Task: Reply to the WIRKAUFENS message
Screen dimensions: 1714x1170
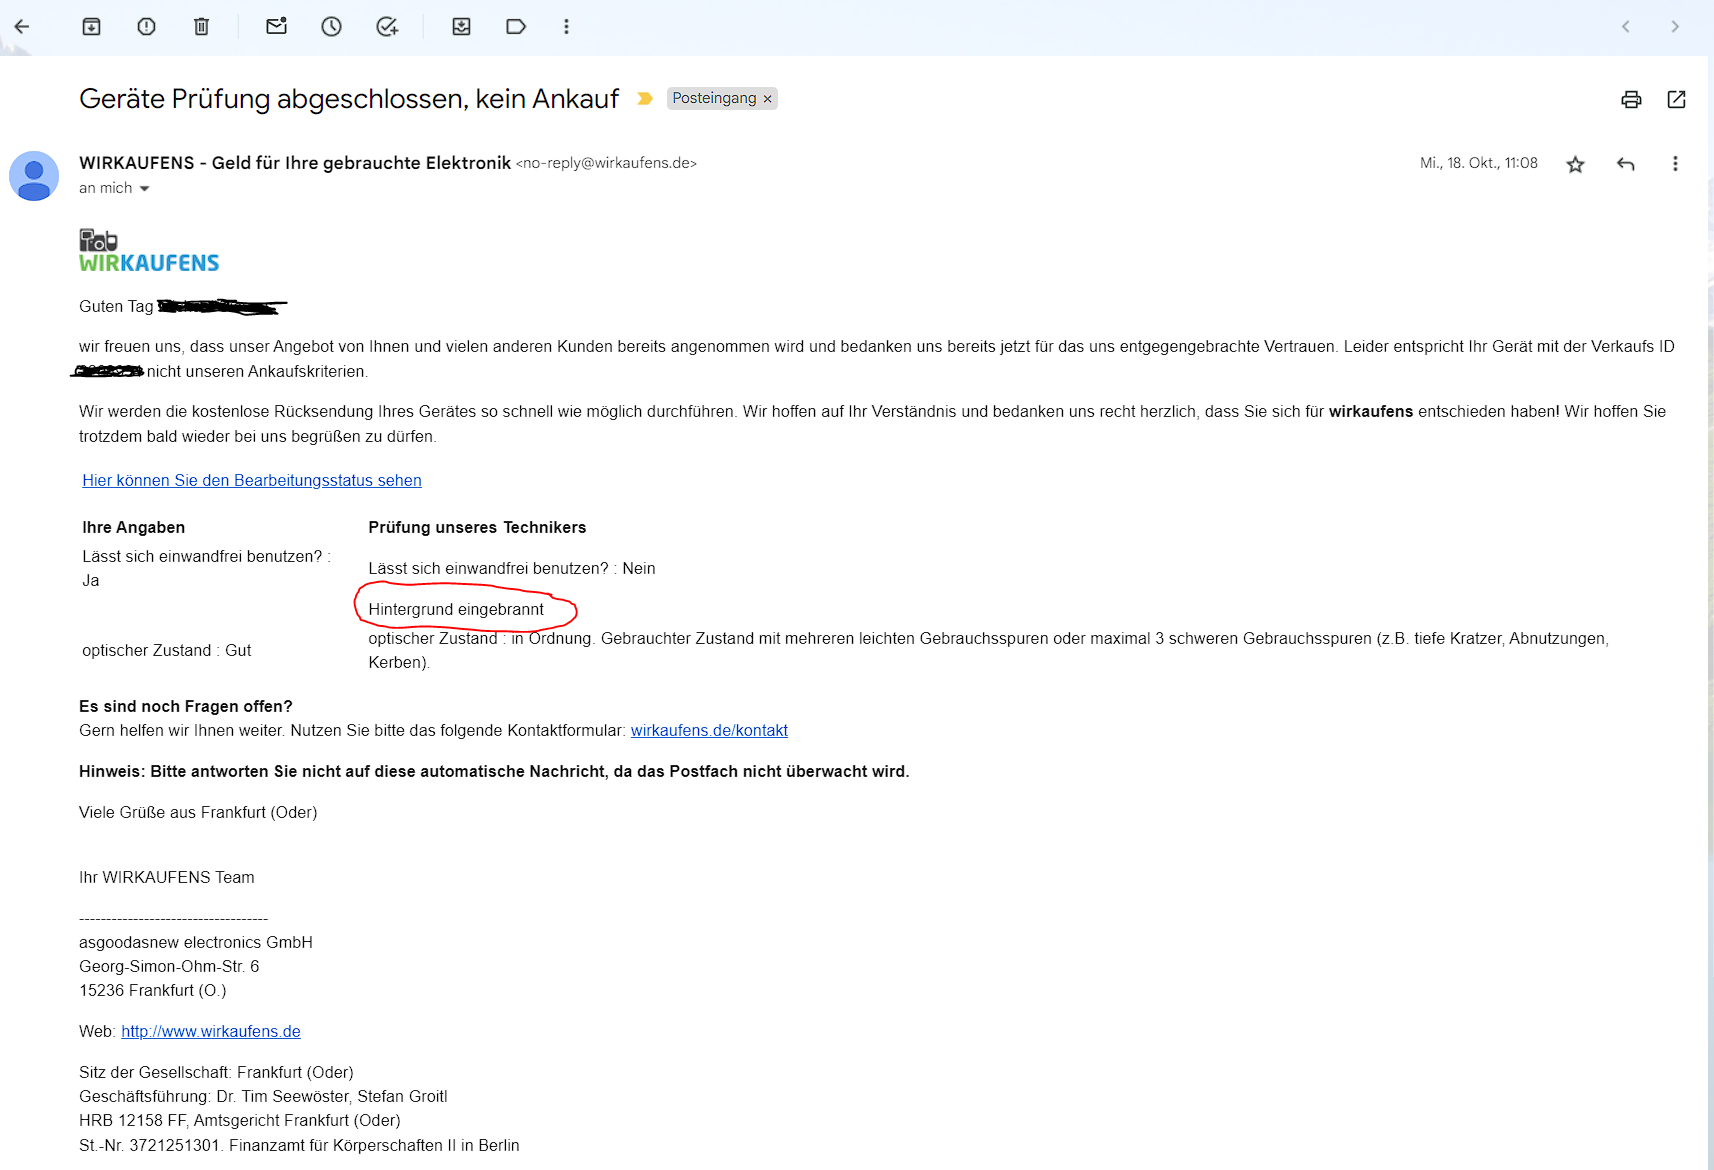Action: [1626, 164]
